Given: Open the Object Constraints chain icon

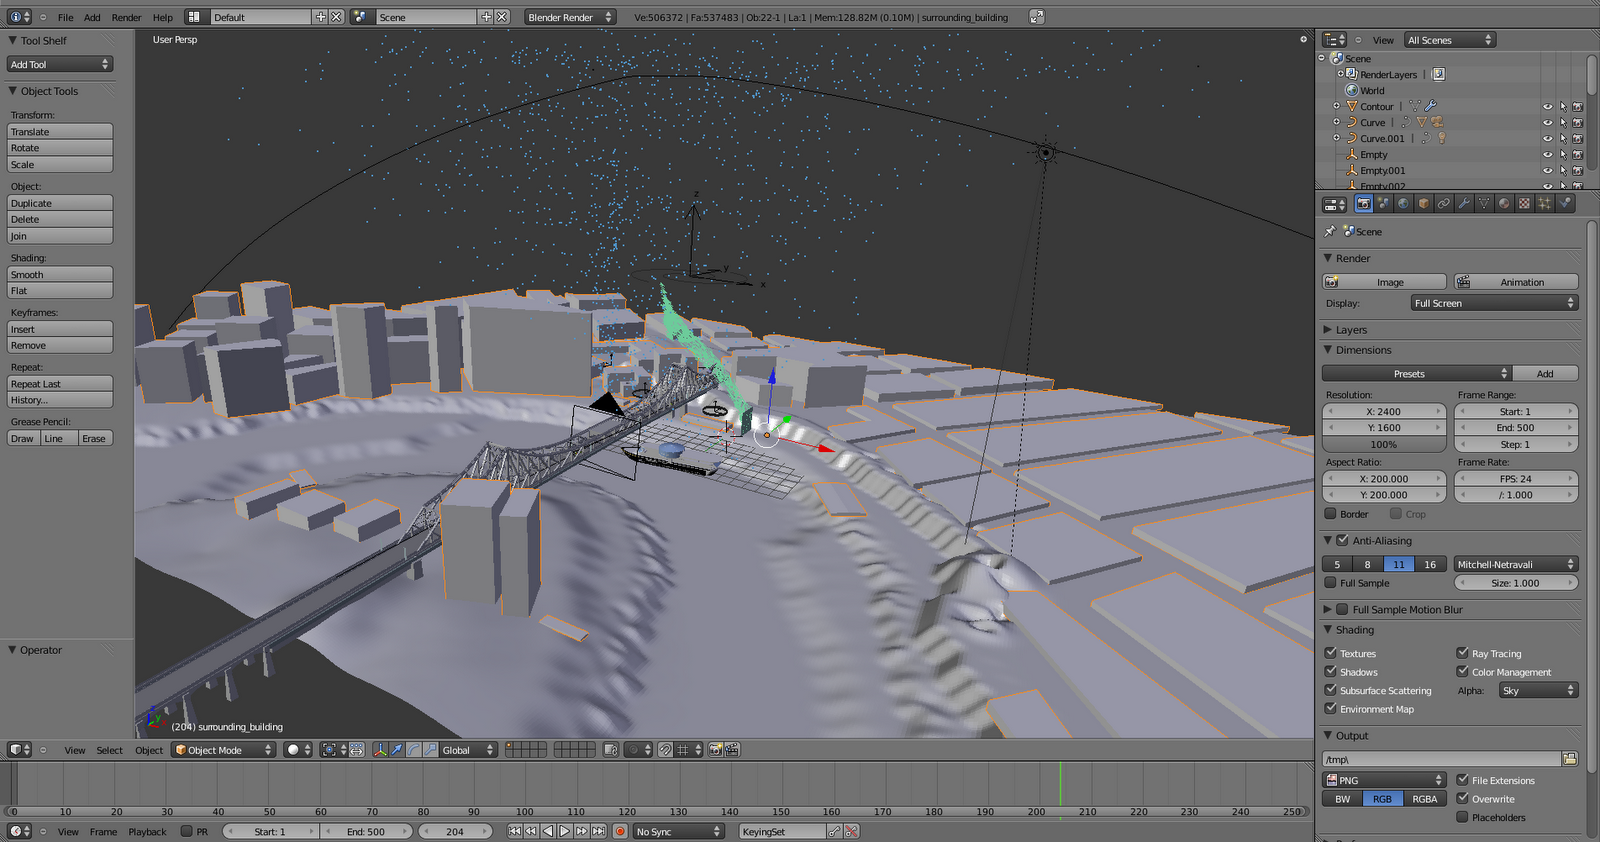Looking at the screenshot, I should (1444, 203).
